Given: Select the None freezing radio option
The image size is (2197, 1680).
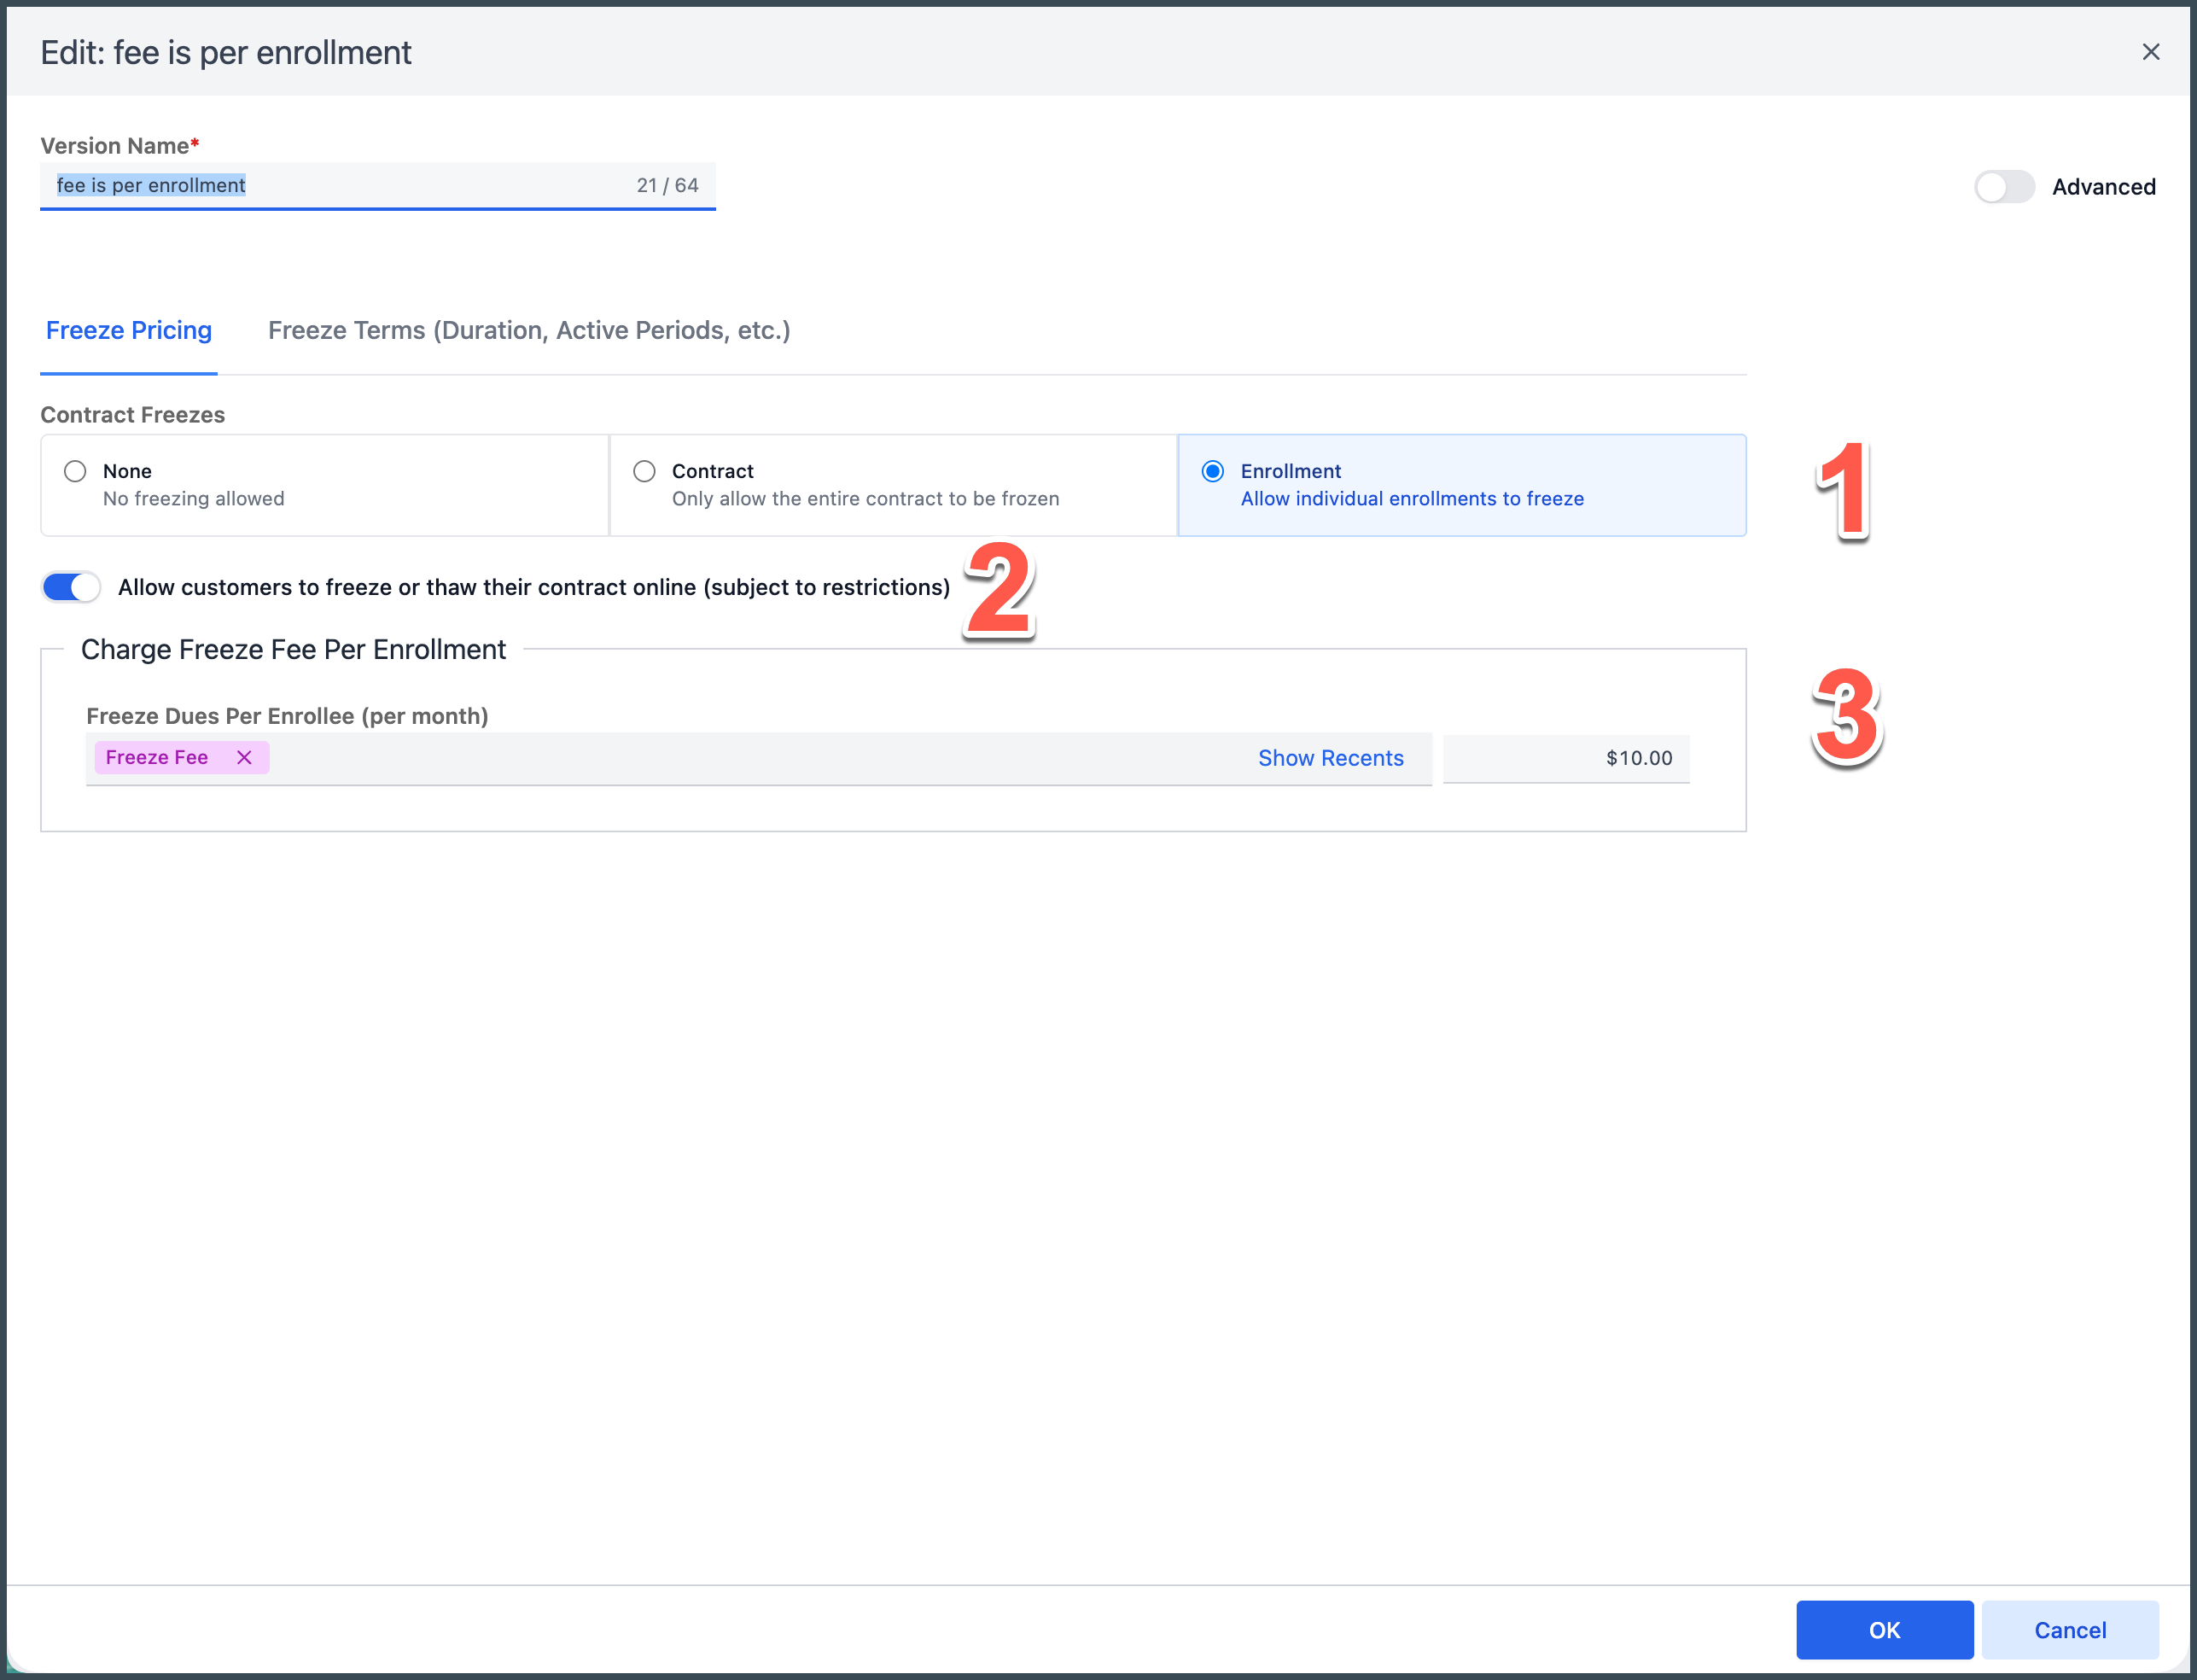Looking at the screenshot, I should coord(75,471).
